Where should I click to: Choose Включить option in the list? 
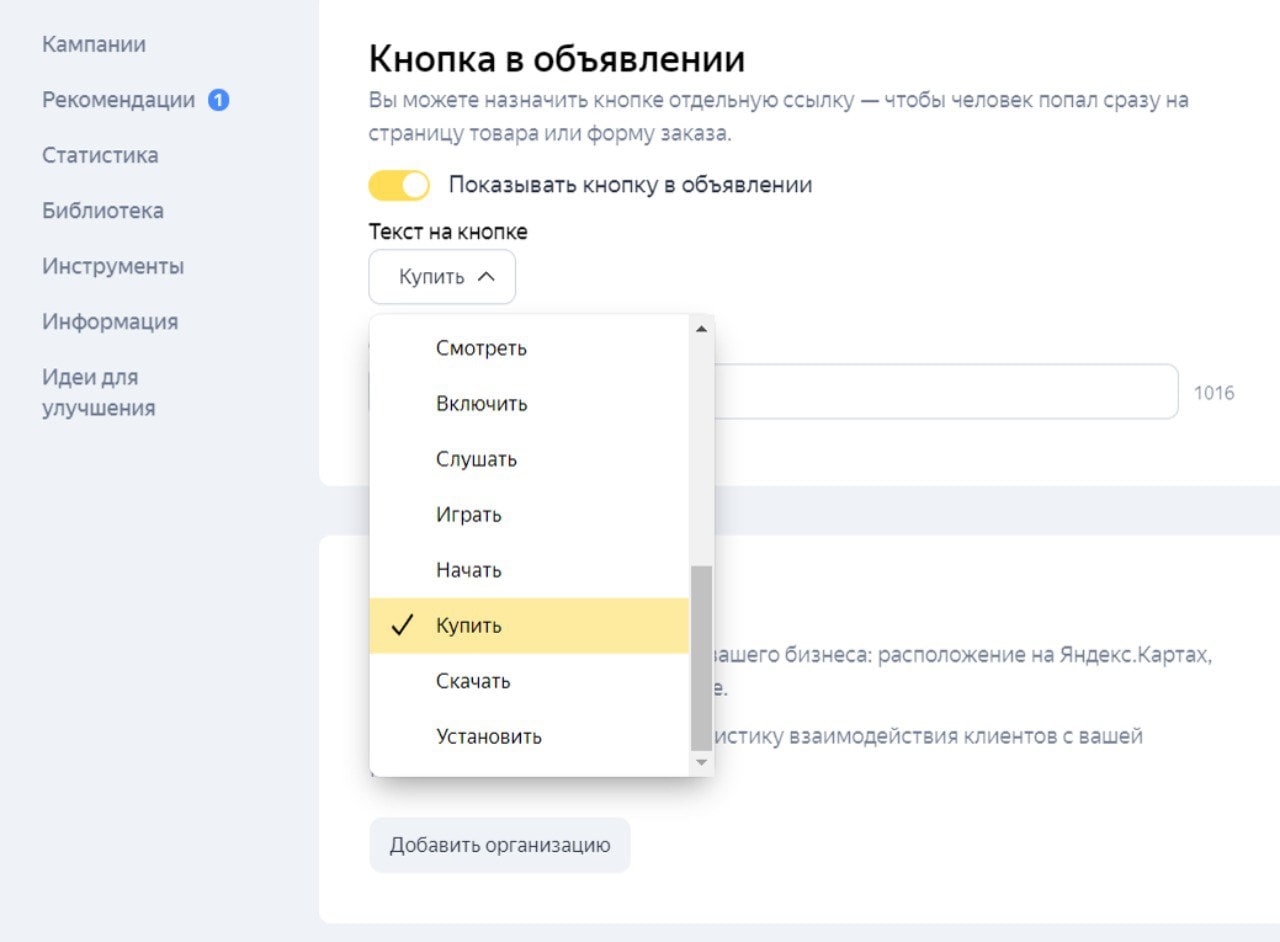[x=481, y=404]
